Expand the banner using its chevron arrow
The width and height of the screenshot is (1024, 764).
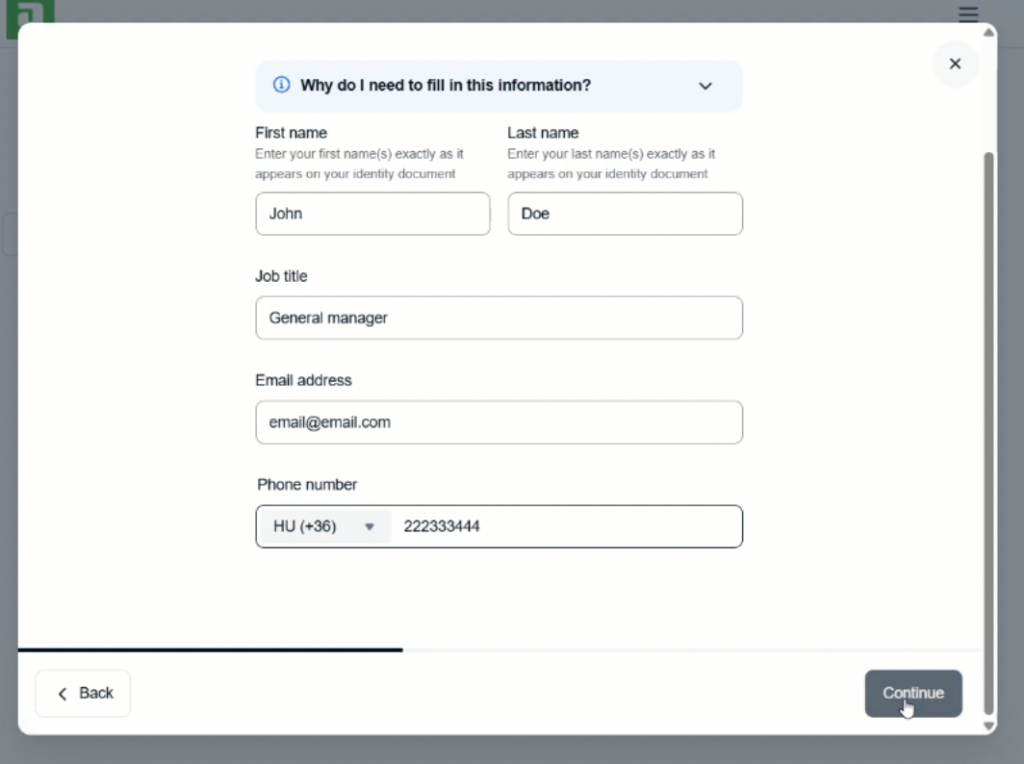tap(705, 86)
